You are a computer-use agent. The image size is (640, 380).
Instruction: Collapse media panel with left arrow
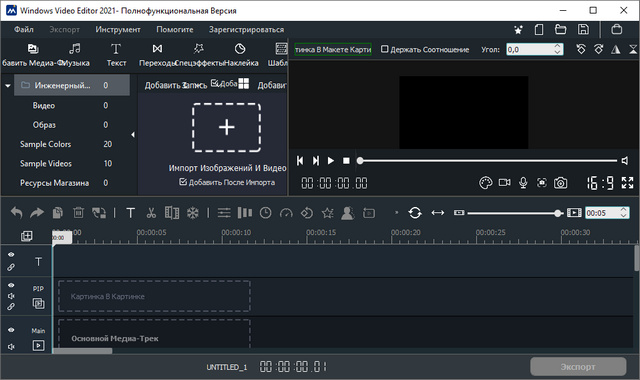click(x=133, y=135)
